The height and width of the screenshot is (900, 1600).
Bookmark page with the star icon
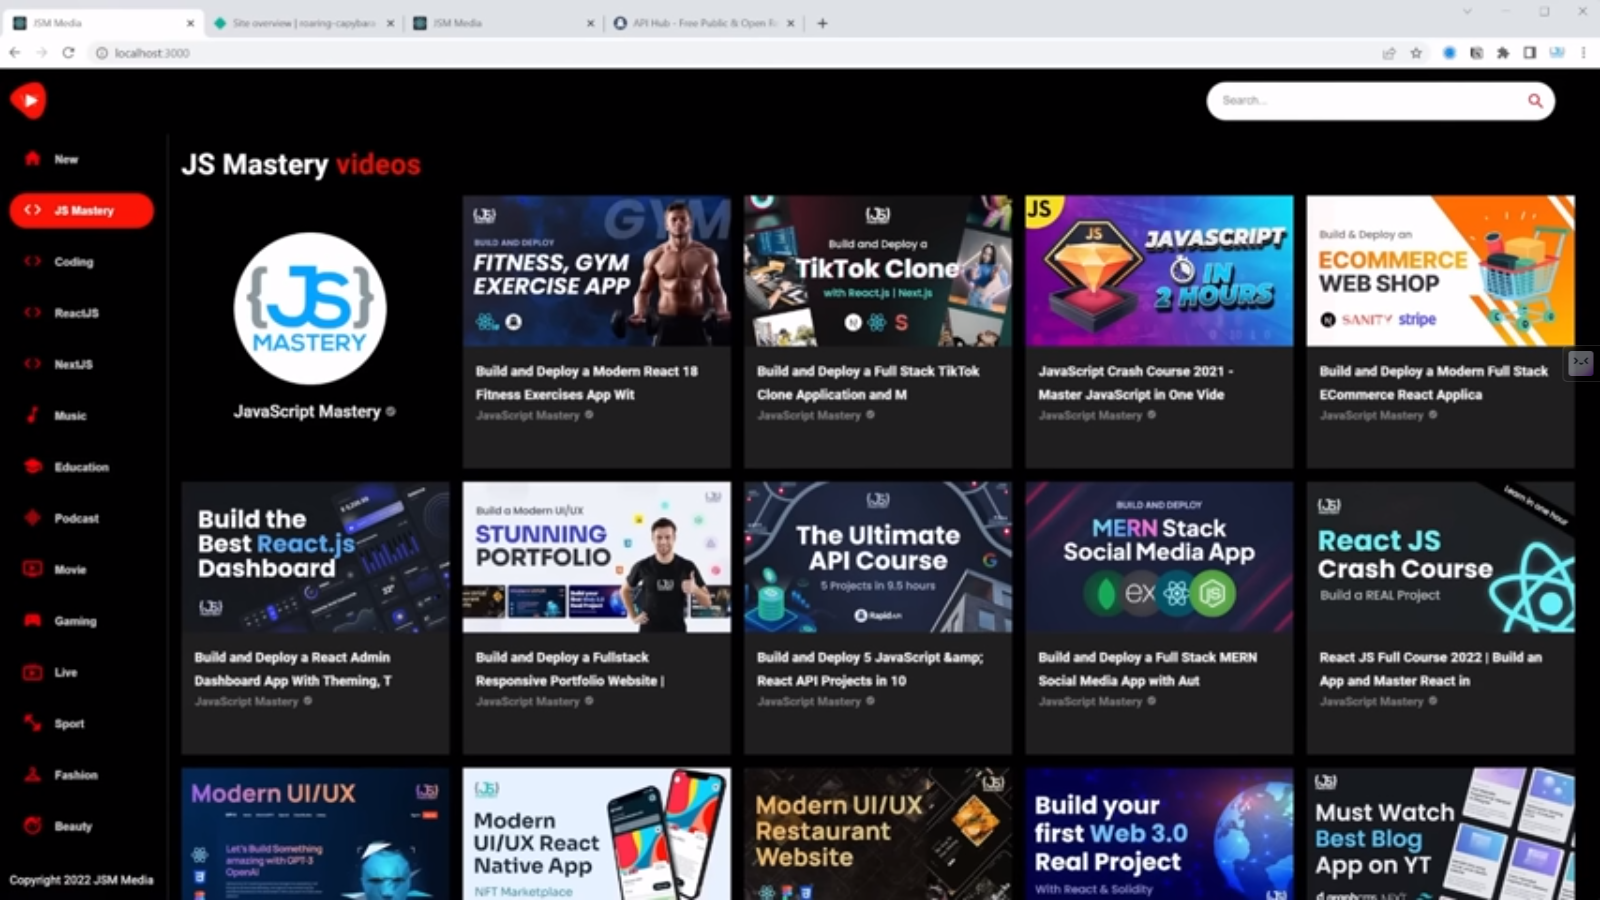1416,53
